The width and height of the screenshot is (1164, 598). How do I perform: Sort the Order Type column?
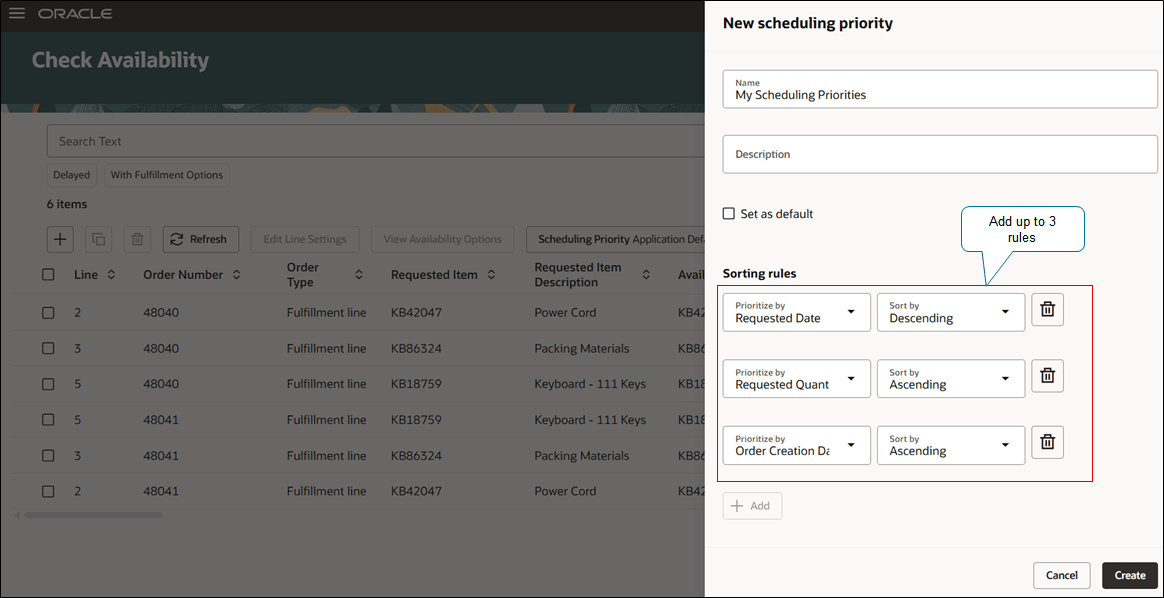click(x=359, y=275)
